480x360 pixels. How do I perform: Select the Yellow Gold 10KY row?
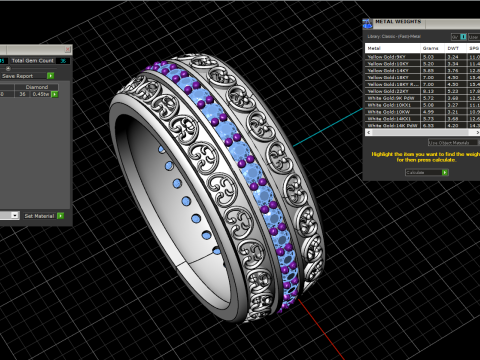click(423, 63)
